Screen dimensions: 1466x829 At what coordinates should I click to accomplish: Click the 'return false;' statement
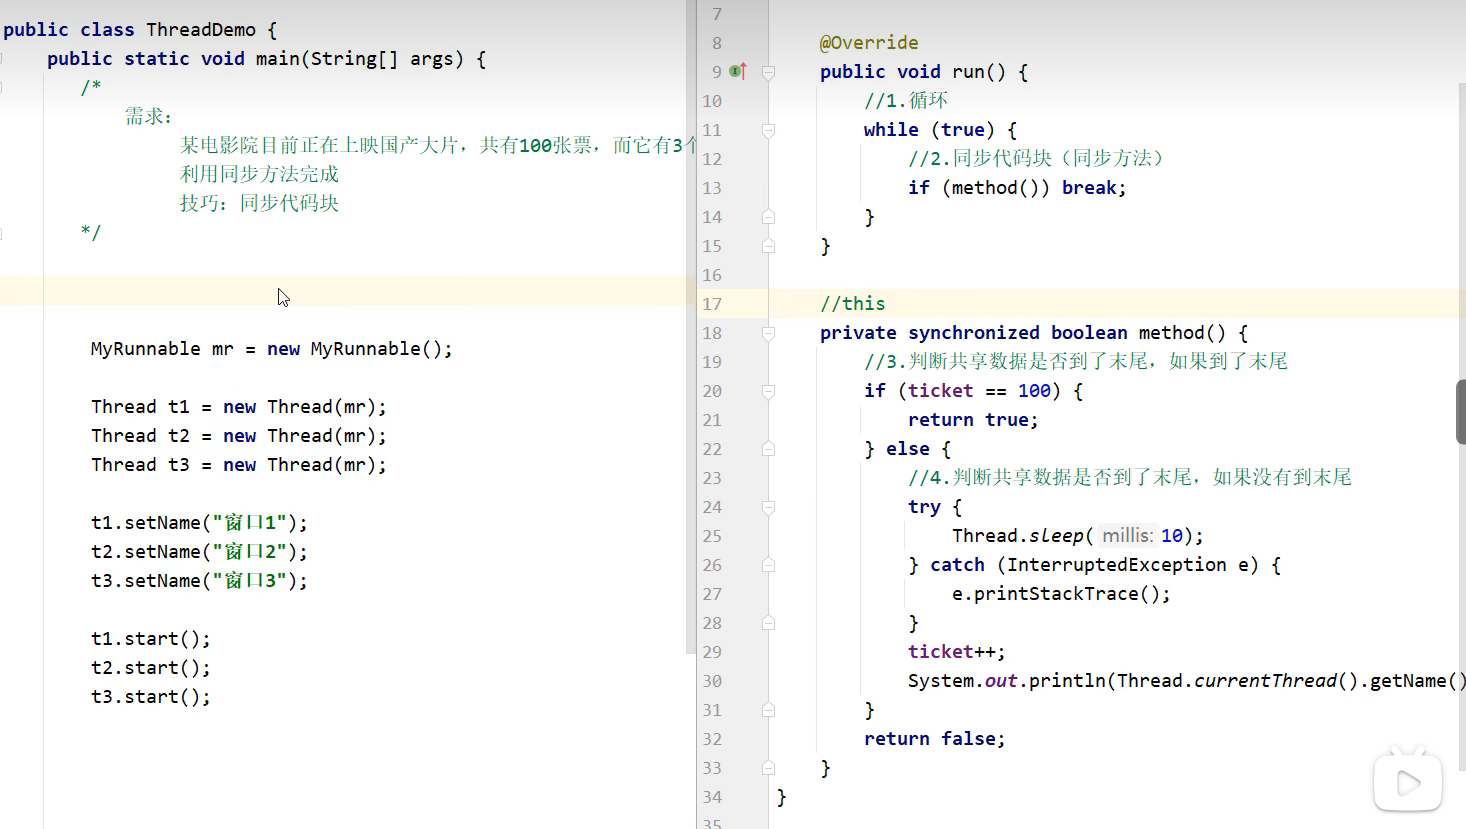click(935, 739)
